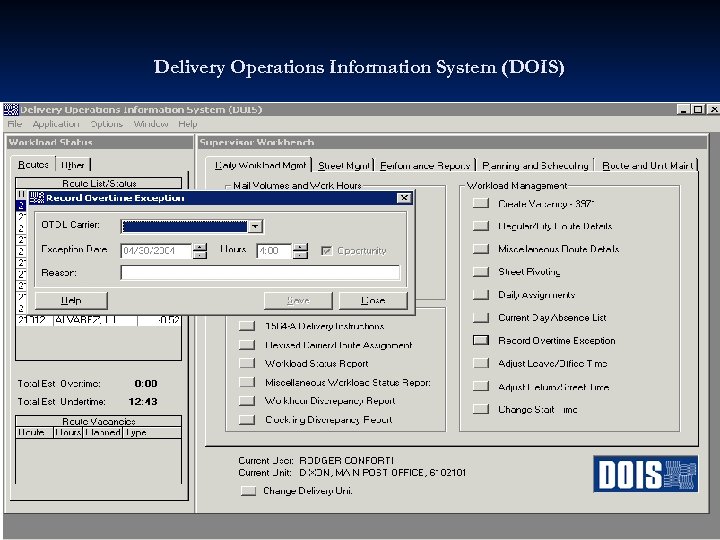Click the Miscellaneous Workload Status Report button
Screen dimensions: 720x540
[x=247, y=382]
